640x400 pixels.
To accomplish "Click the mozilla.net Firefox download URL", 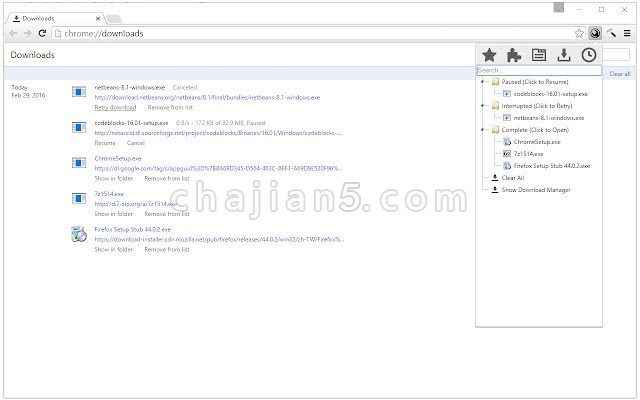I will [219, 240].
